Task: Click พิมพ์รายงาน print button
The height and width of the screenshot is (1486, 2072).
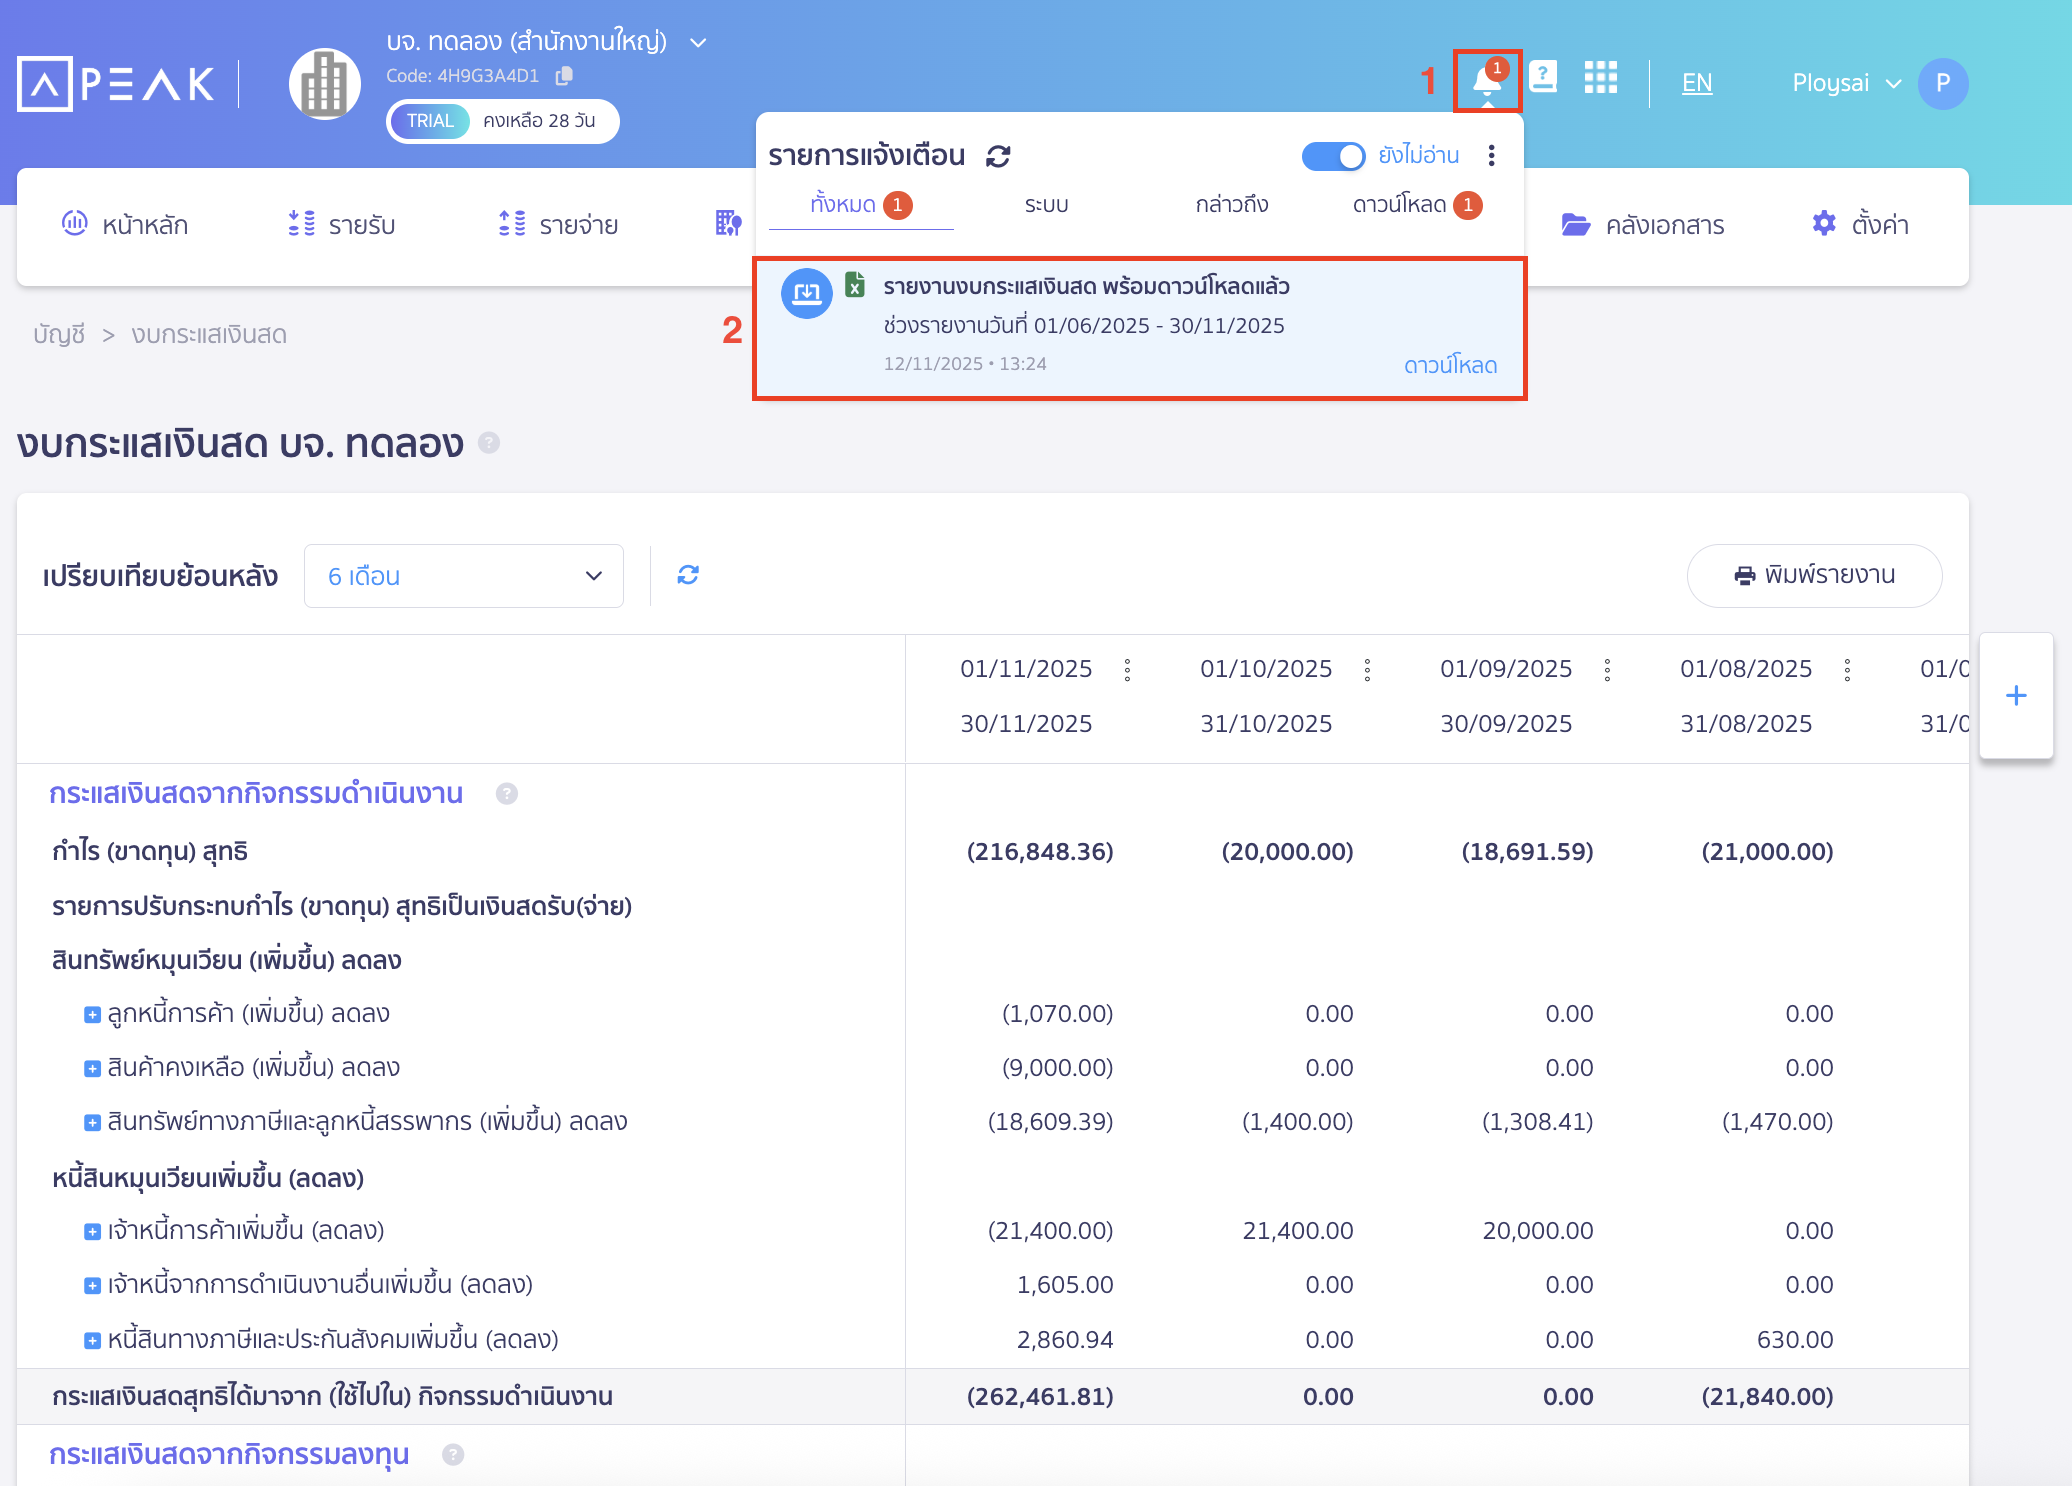Action: pos(1814,575)
